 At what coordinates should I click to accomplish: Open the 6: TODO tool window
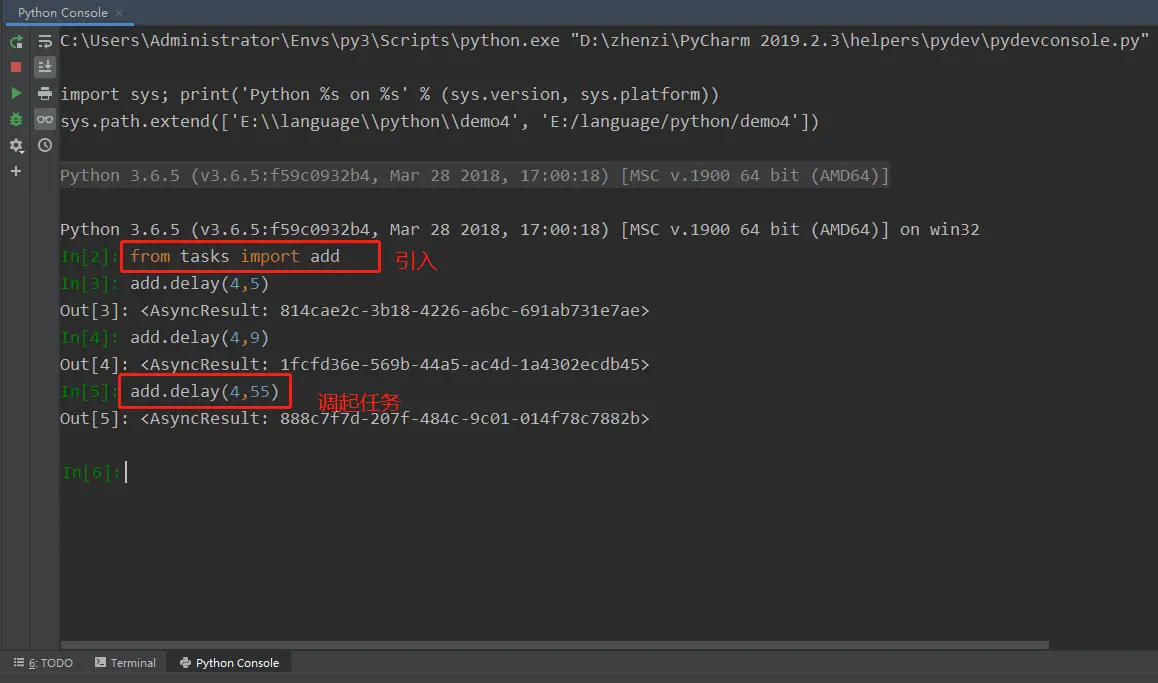pos(44,663)
